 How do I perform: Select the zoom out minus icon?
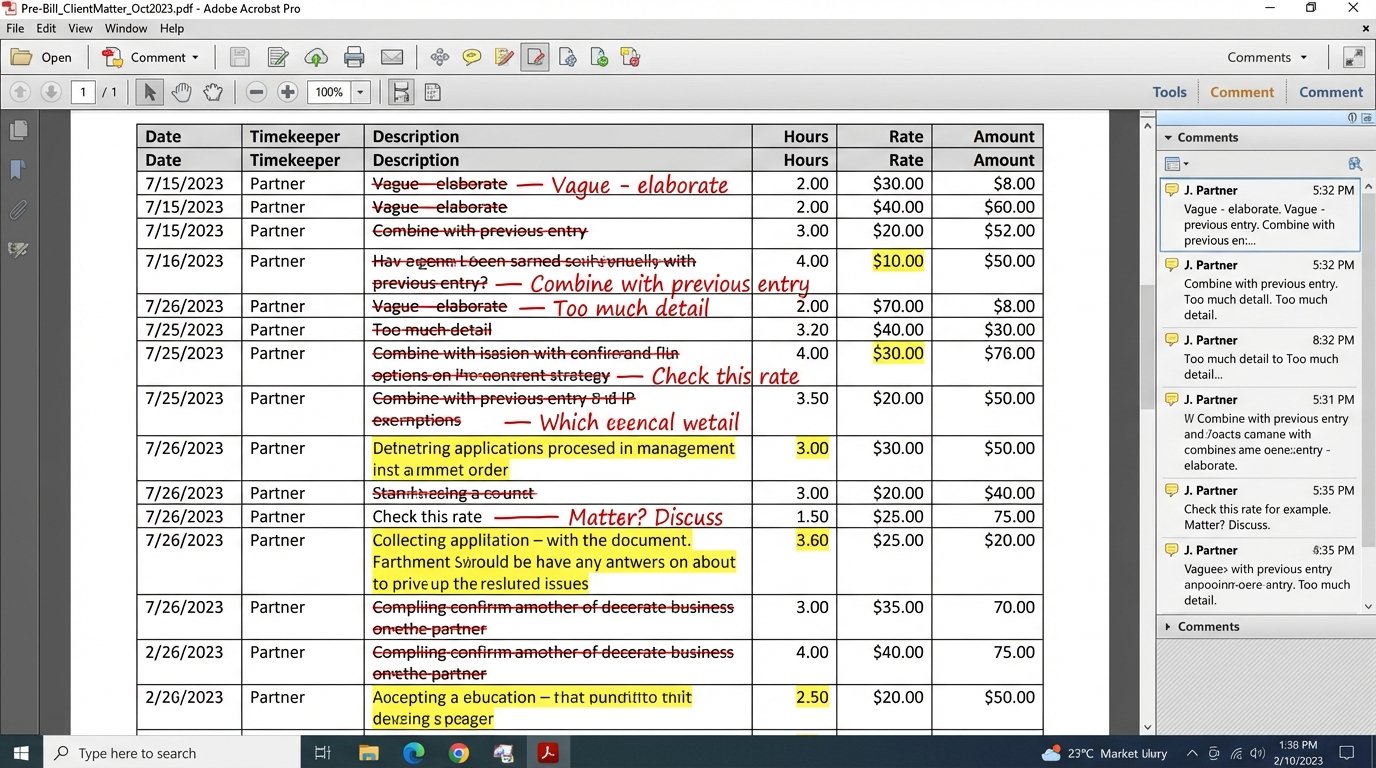(256, 92)
